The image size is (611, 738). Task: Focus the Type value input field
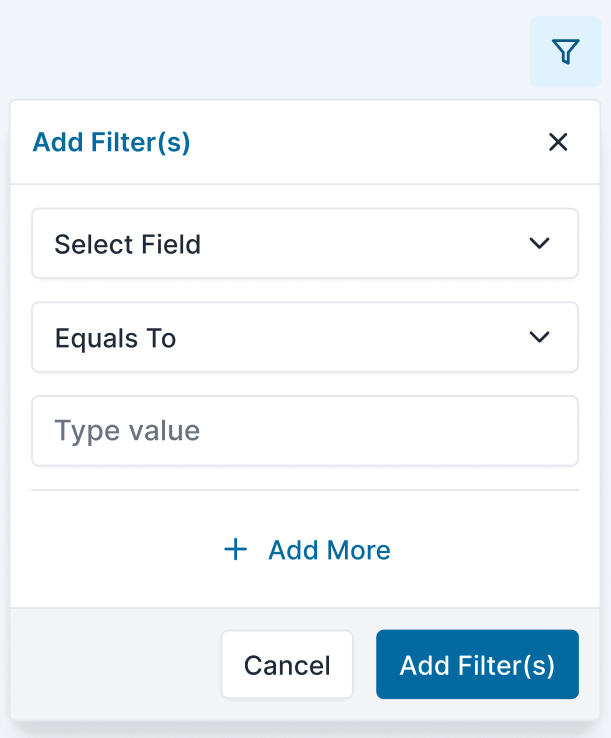point(305,431)
